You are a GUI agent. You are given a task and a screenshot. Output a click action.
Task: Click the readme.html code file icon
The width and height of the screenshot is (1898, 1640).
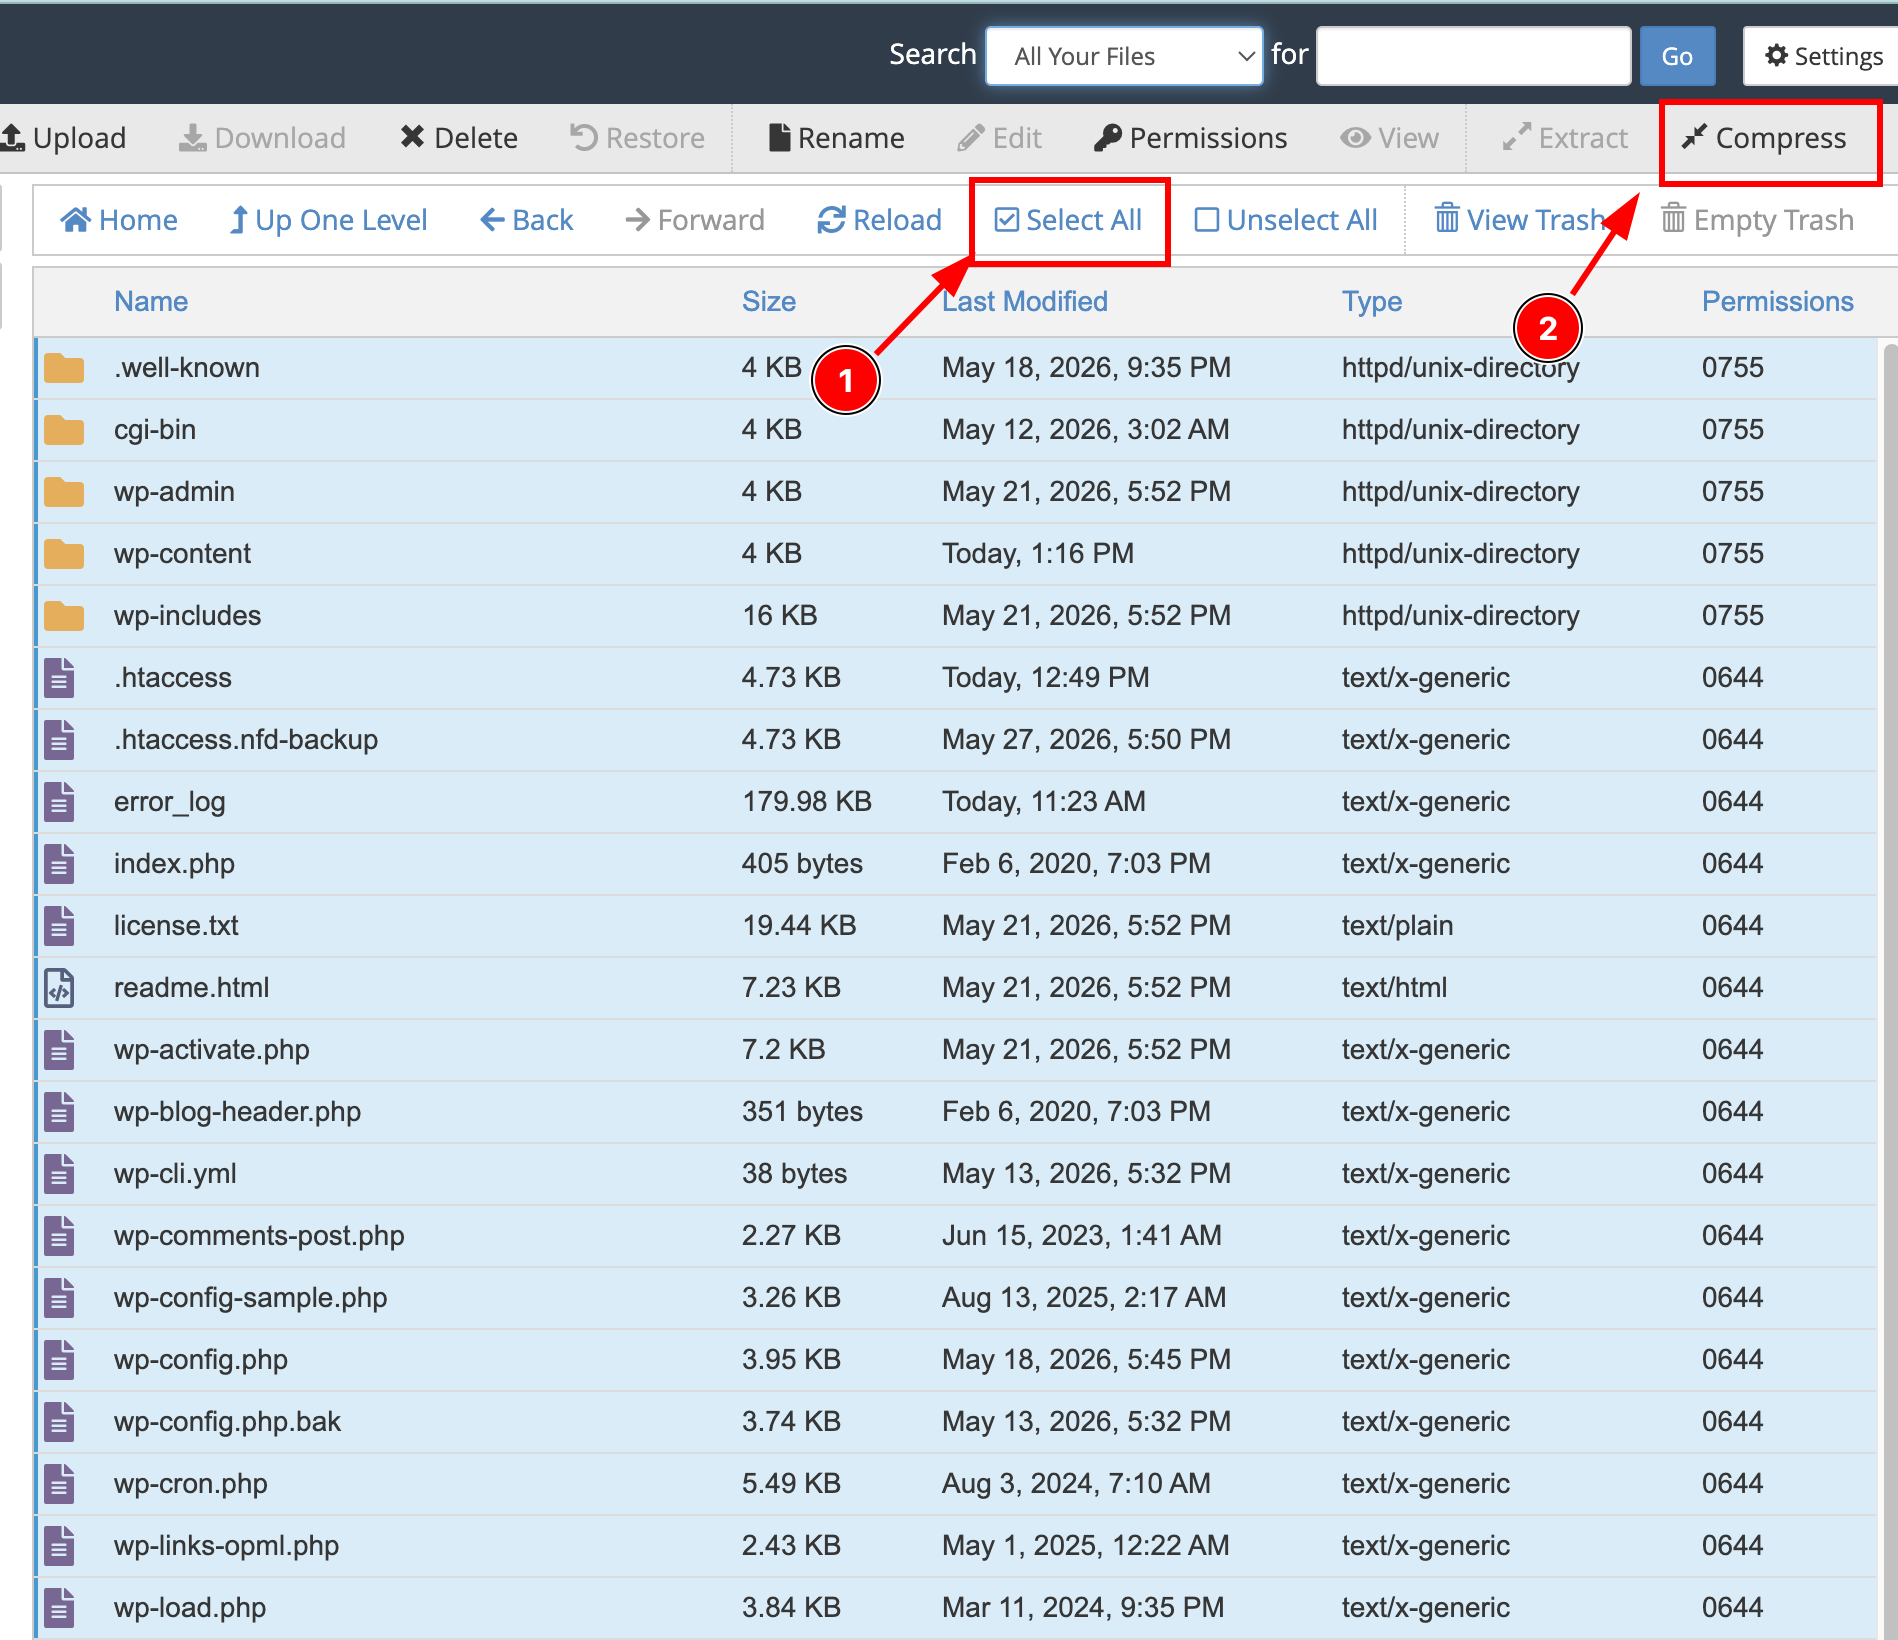[x=59, y=988]
